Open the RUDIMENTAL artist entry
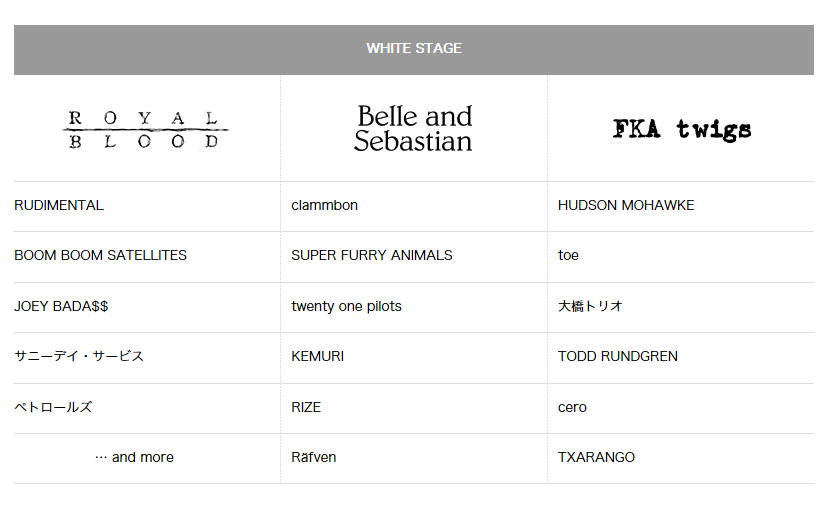The height and width of the screenshot is (529, 824). [59, 205]
